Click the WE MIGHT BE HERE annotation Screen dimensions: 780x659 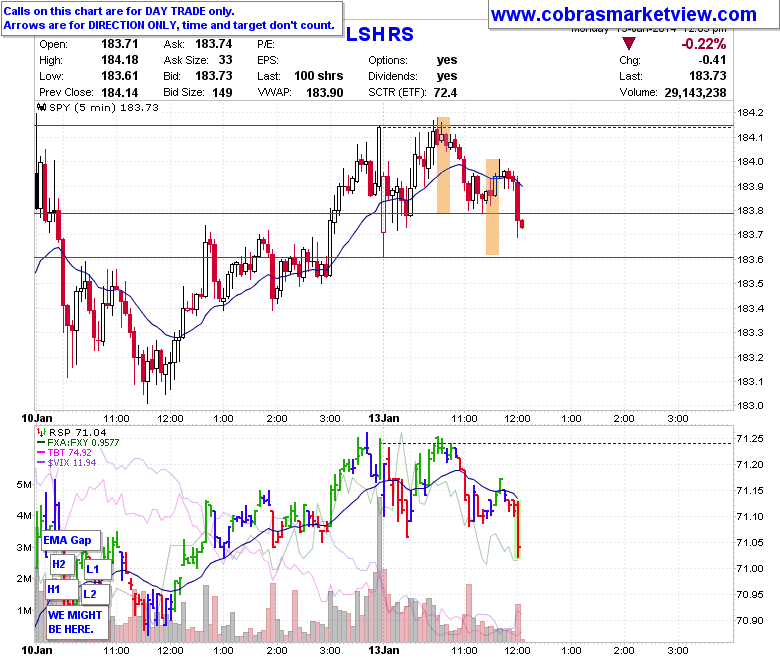(x=77, y=622)
